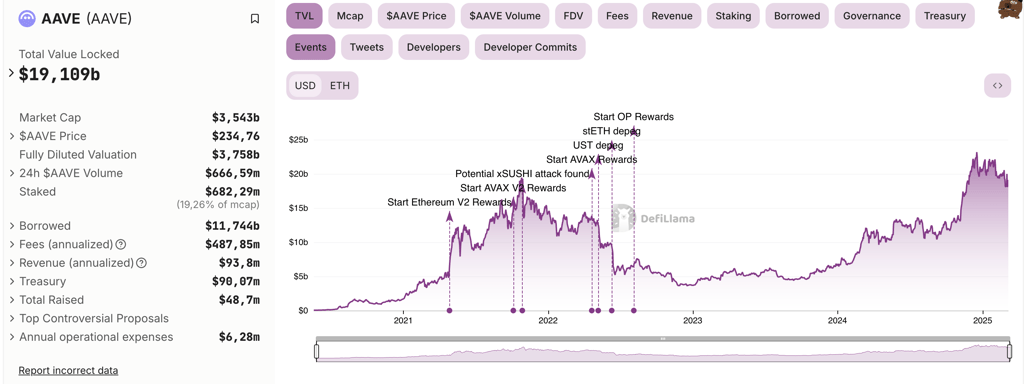Toggle the Events overlay
This screenshot has height=384, width=1024.
pyautogui.click(x=311, y=47)
